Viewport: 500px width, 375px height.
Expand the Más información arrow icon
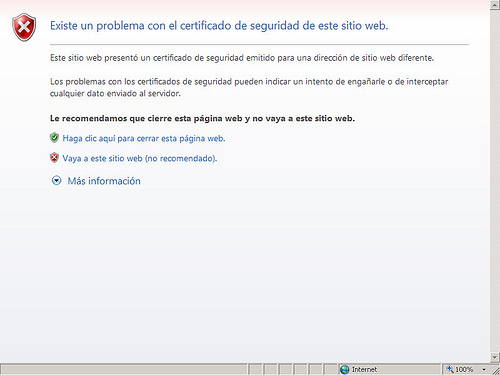(56, 181)
